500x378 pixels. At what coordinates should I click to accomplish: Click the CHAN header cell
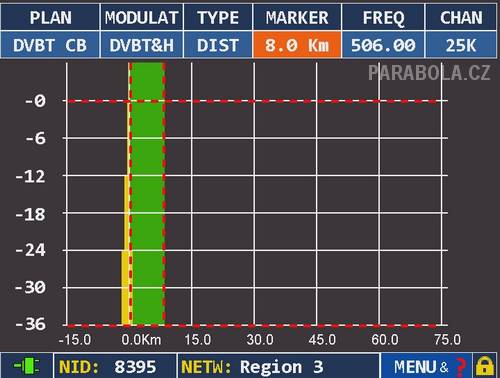[461, 17]
